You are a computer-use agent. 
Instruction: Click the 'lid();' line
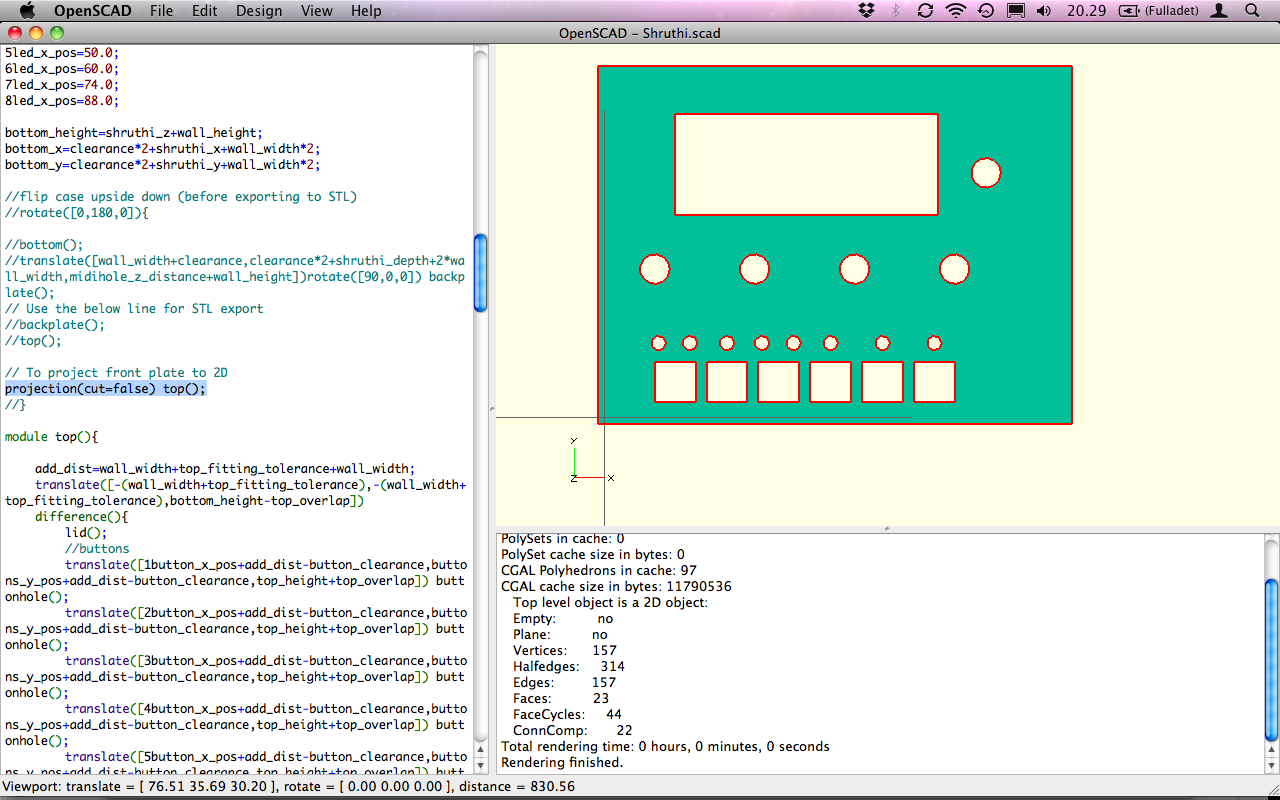[x=86, y=533]
